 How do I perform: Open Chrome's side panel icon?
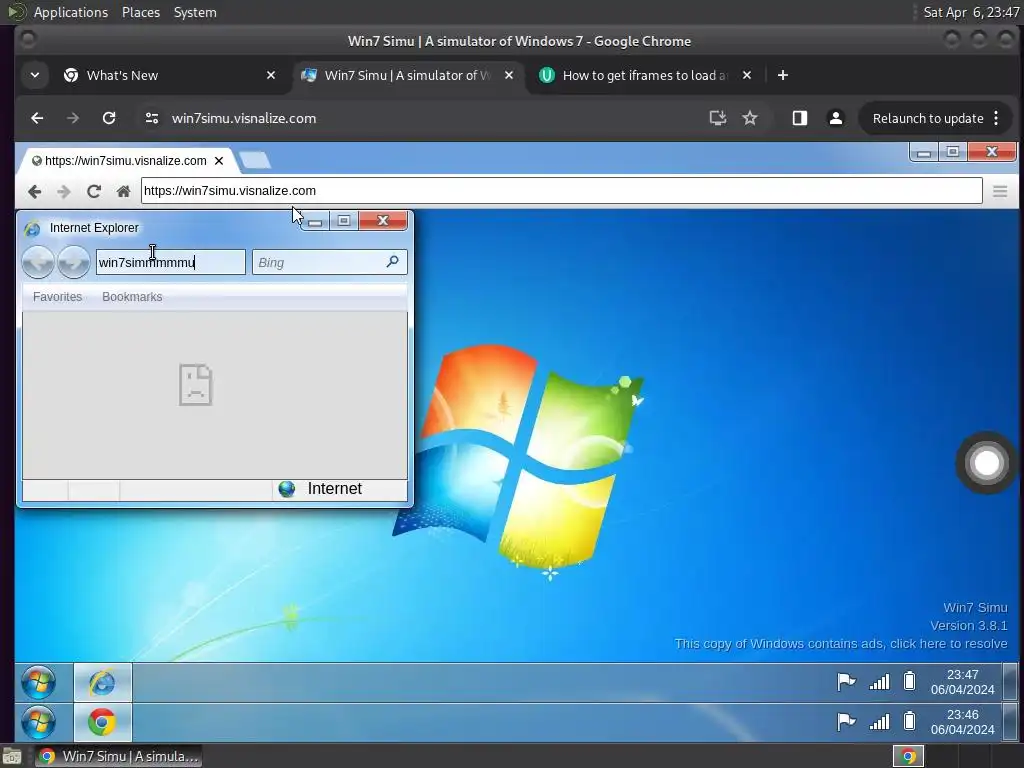pos(799,118)
